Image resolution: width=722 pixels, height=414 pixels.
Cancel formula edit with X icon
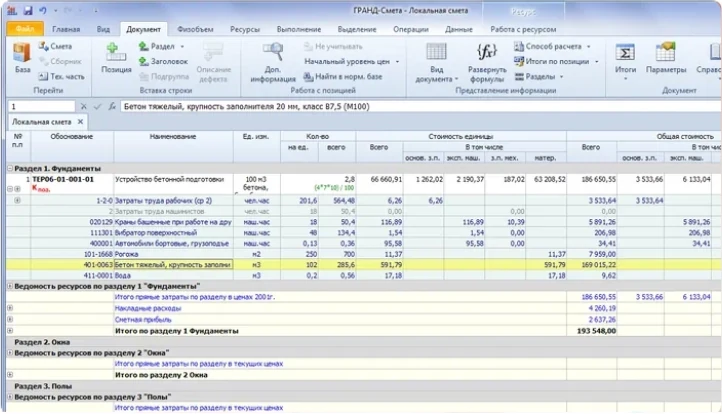(x=83, y=106)
